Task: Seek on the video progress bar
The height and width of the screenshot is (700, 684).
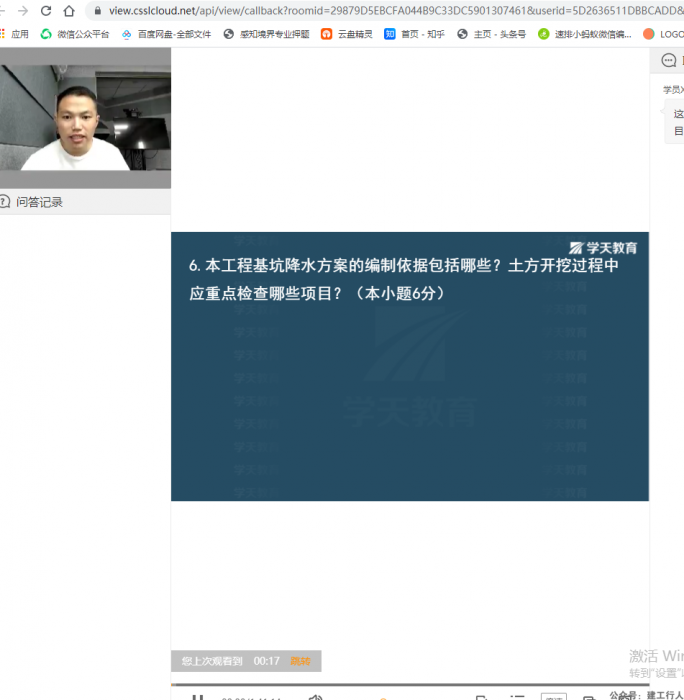Action: [x=409, y=684]
